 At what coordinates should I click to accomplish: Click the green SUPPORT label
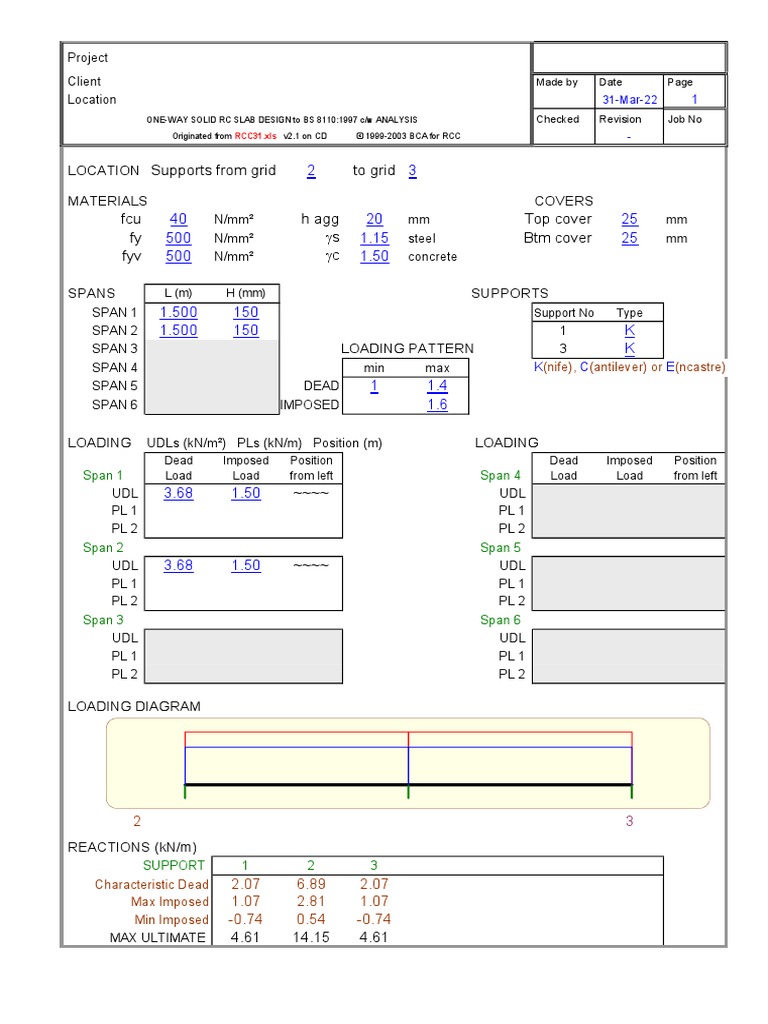174,865
